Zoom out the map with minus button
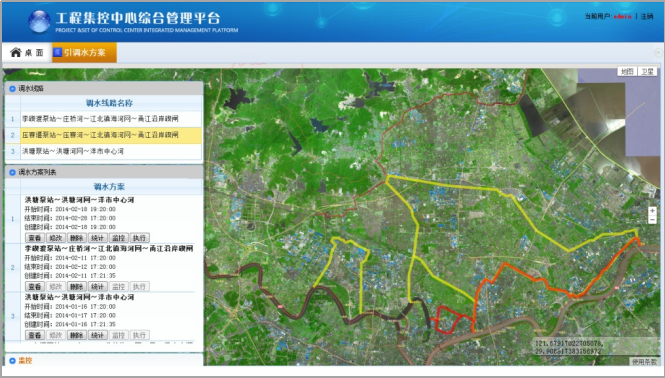The width and height of the screenshot is (665, 378). pyautogui.click(x=652, y=219)
